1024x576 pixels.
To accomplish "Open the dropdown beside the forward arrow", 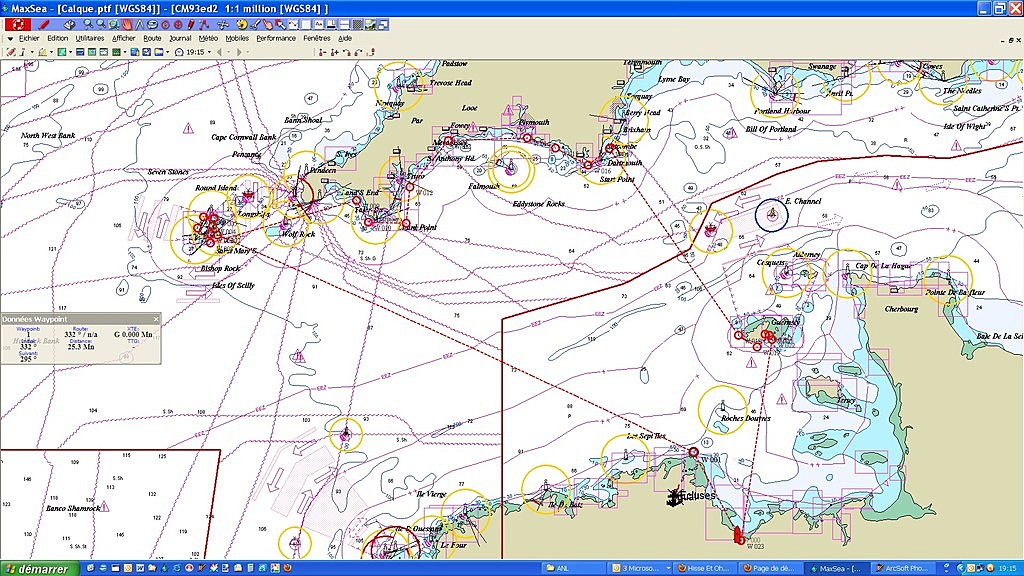I will click(248, 52).
